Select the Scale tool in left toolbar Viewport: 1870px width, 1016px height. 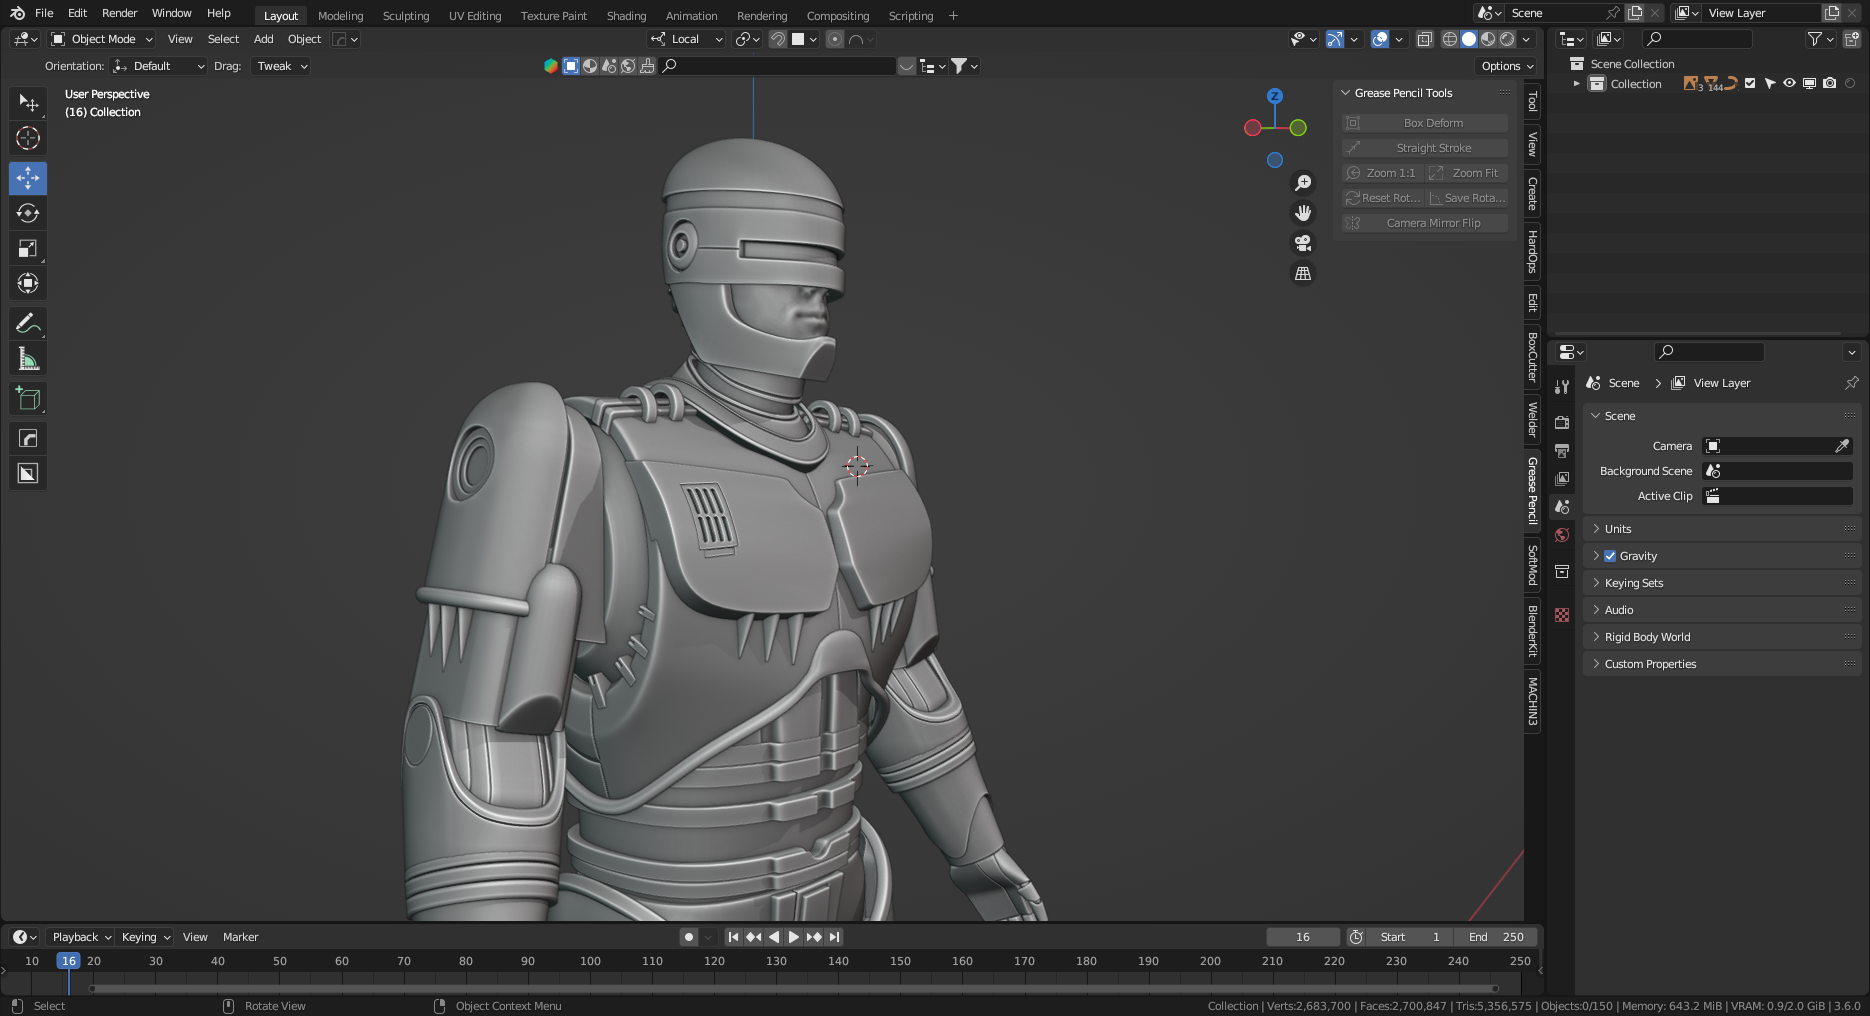pyautogui.click(x=28, y=248)
